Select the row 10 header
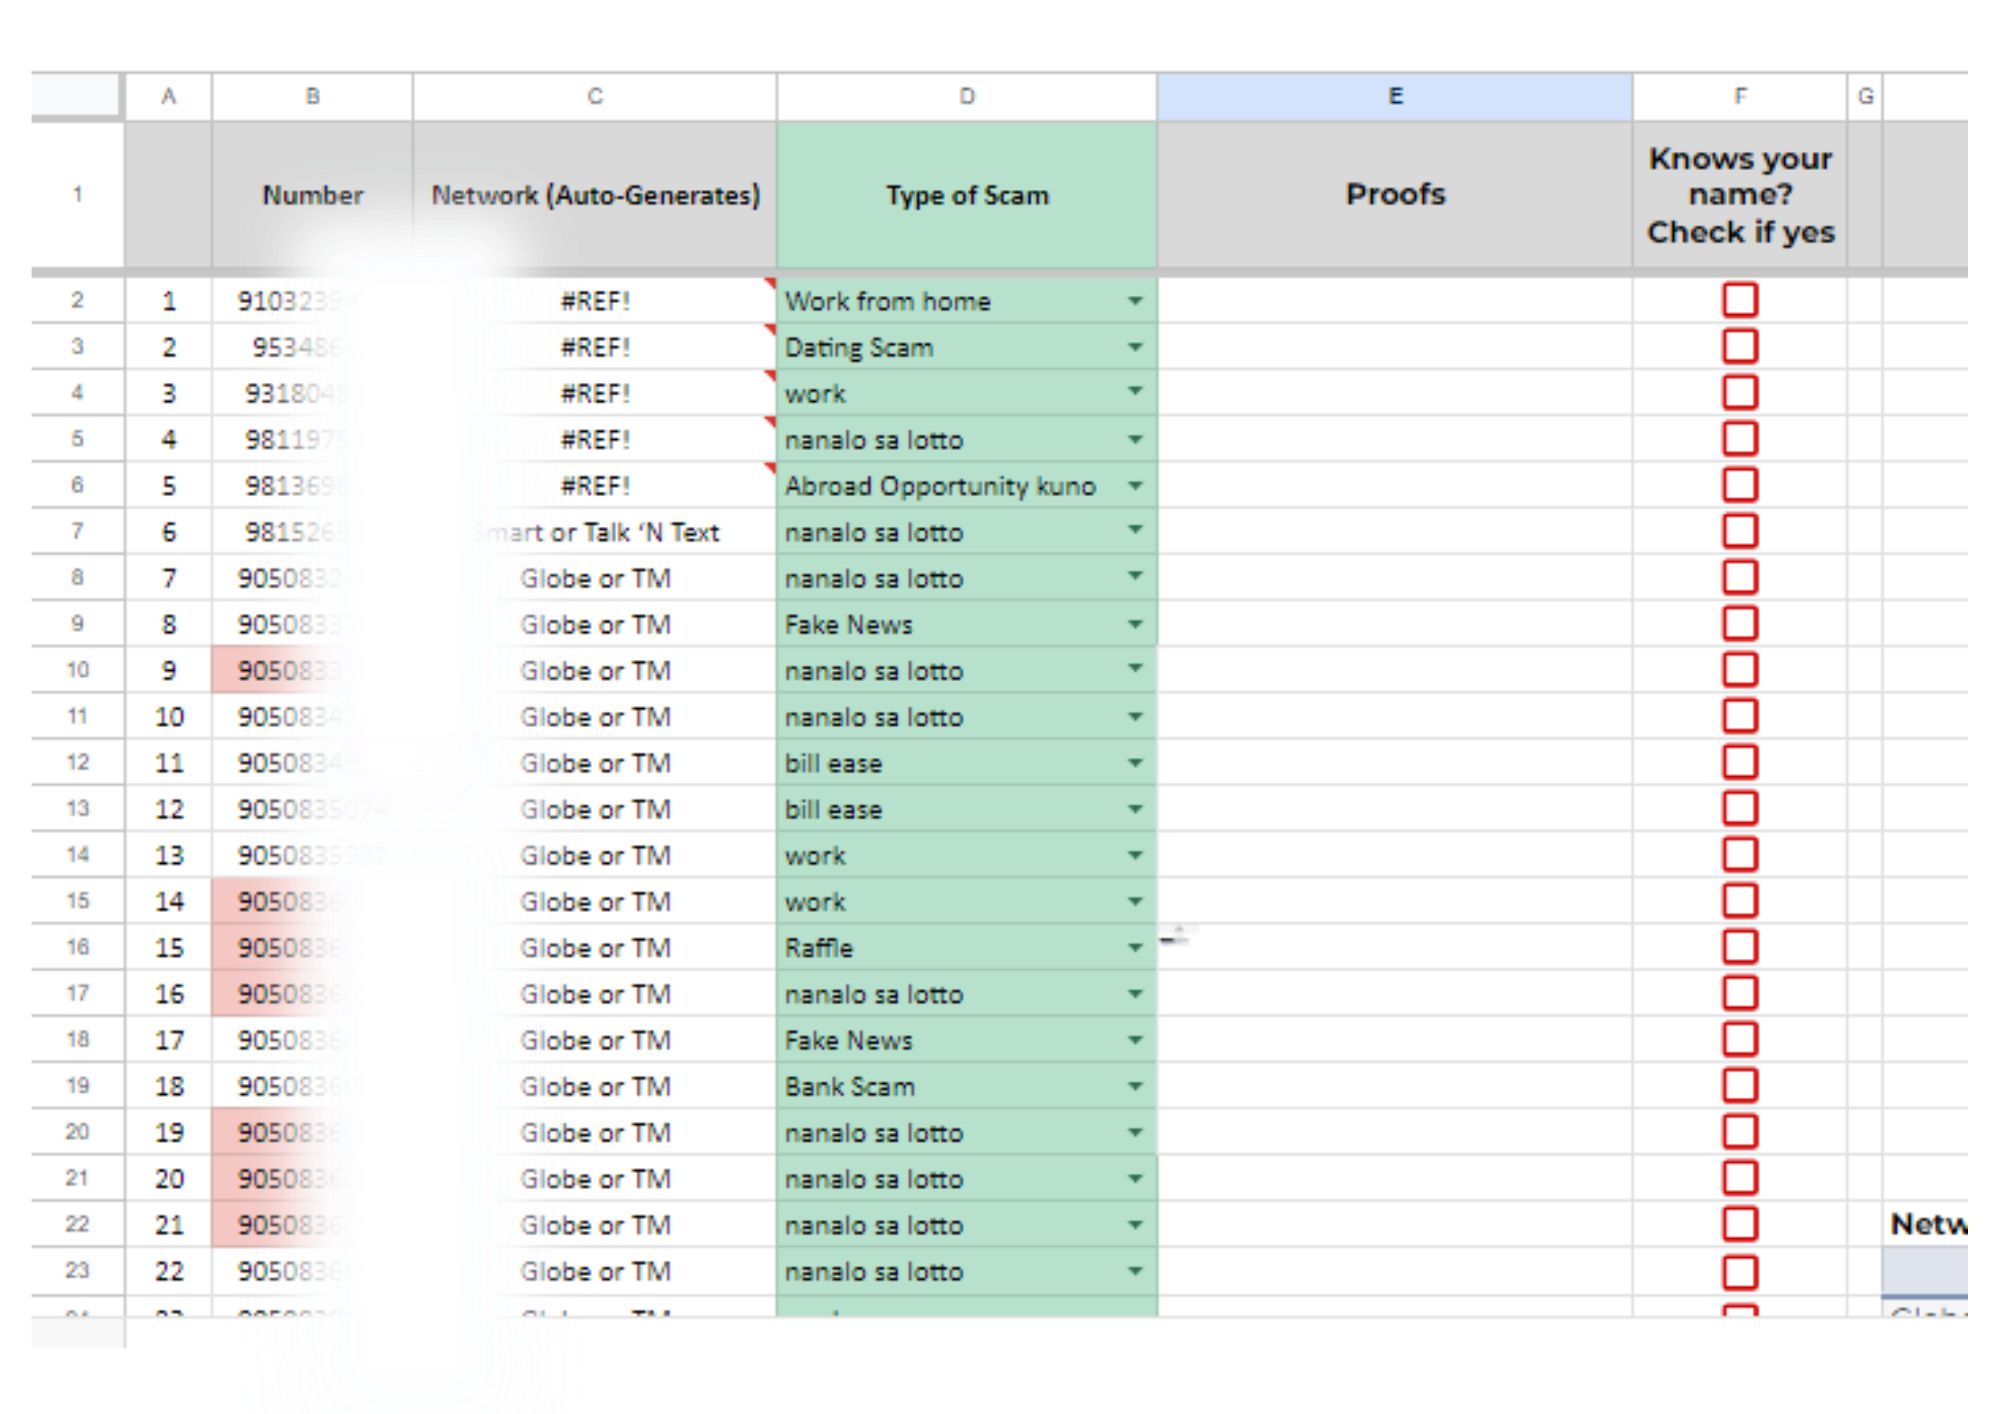The width and height of the screenshot is (2000, 1414). point(77,670)
